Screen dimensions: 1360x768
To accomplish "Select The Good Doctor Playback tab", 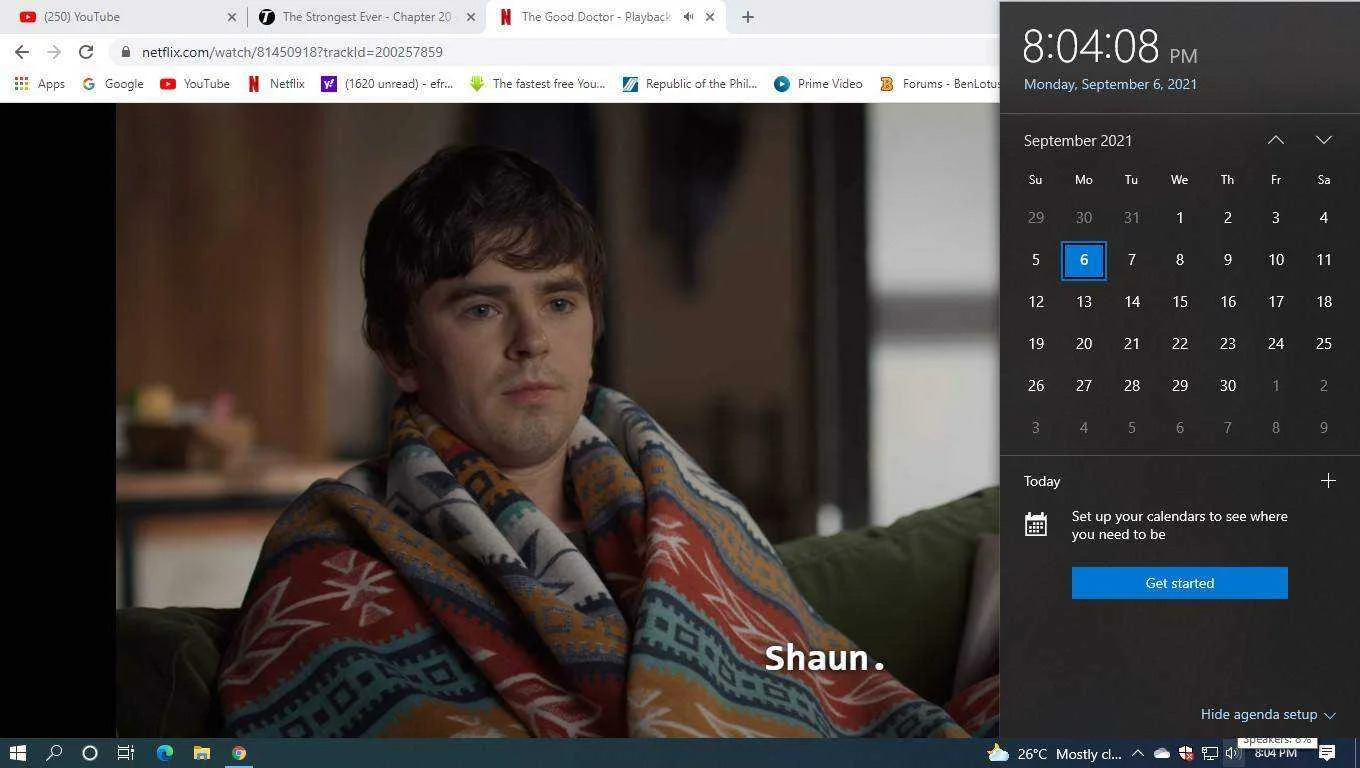I will (606, 17).
